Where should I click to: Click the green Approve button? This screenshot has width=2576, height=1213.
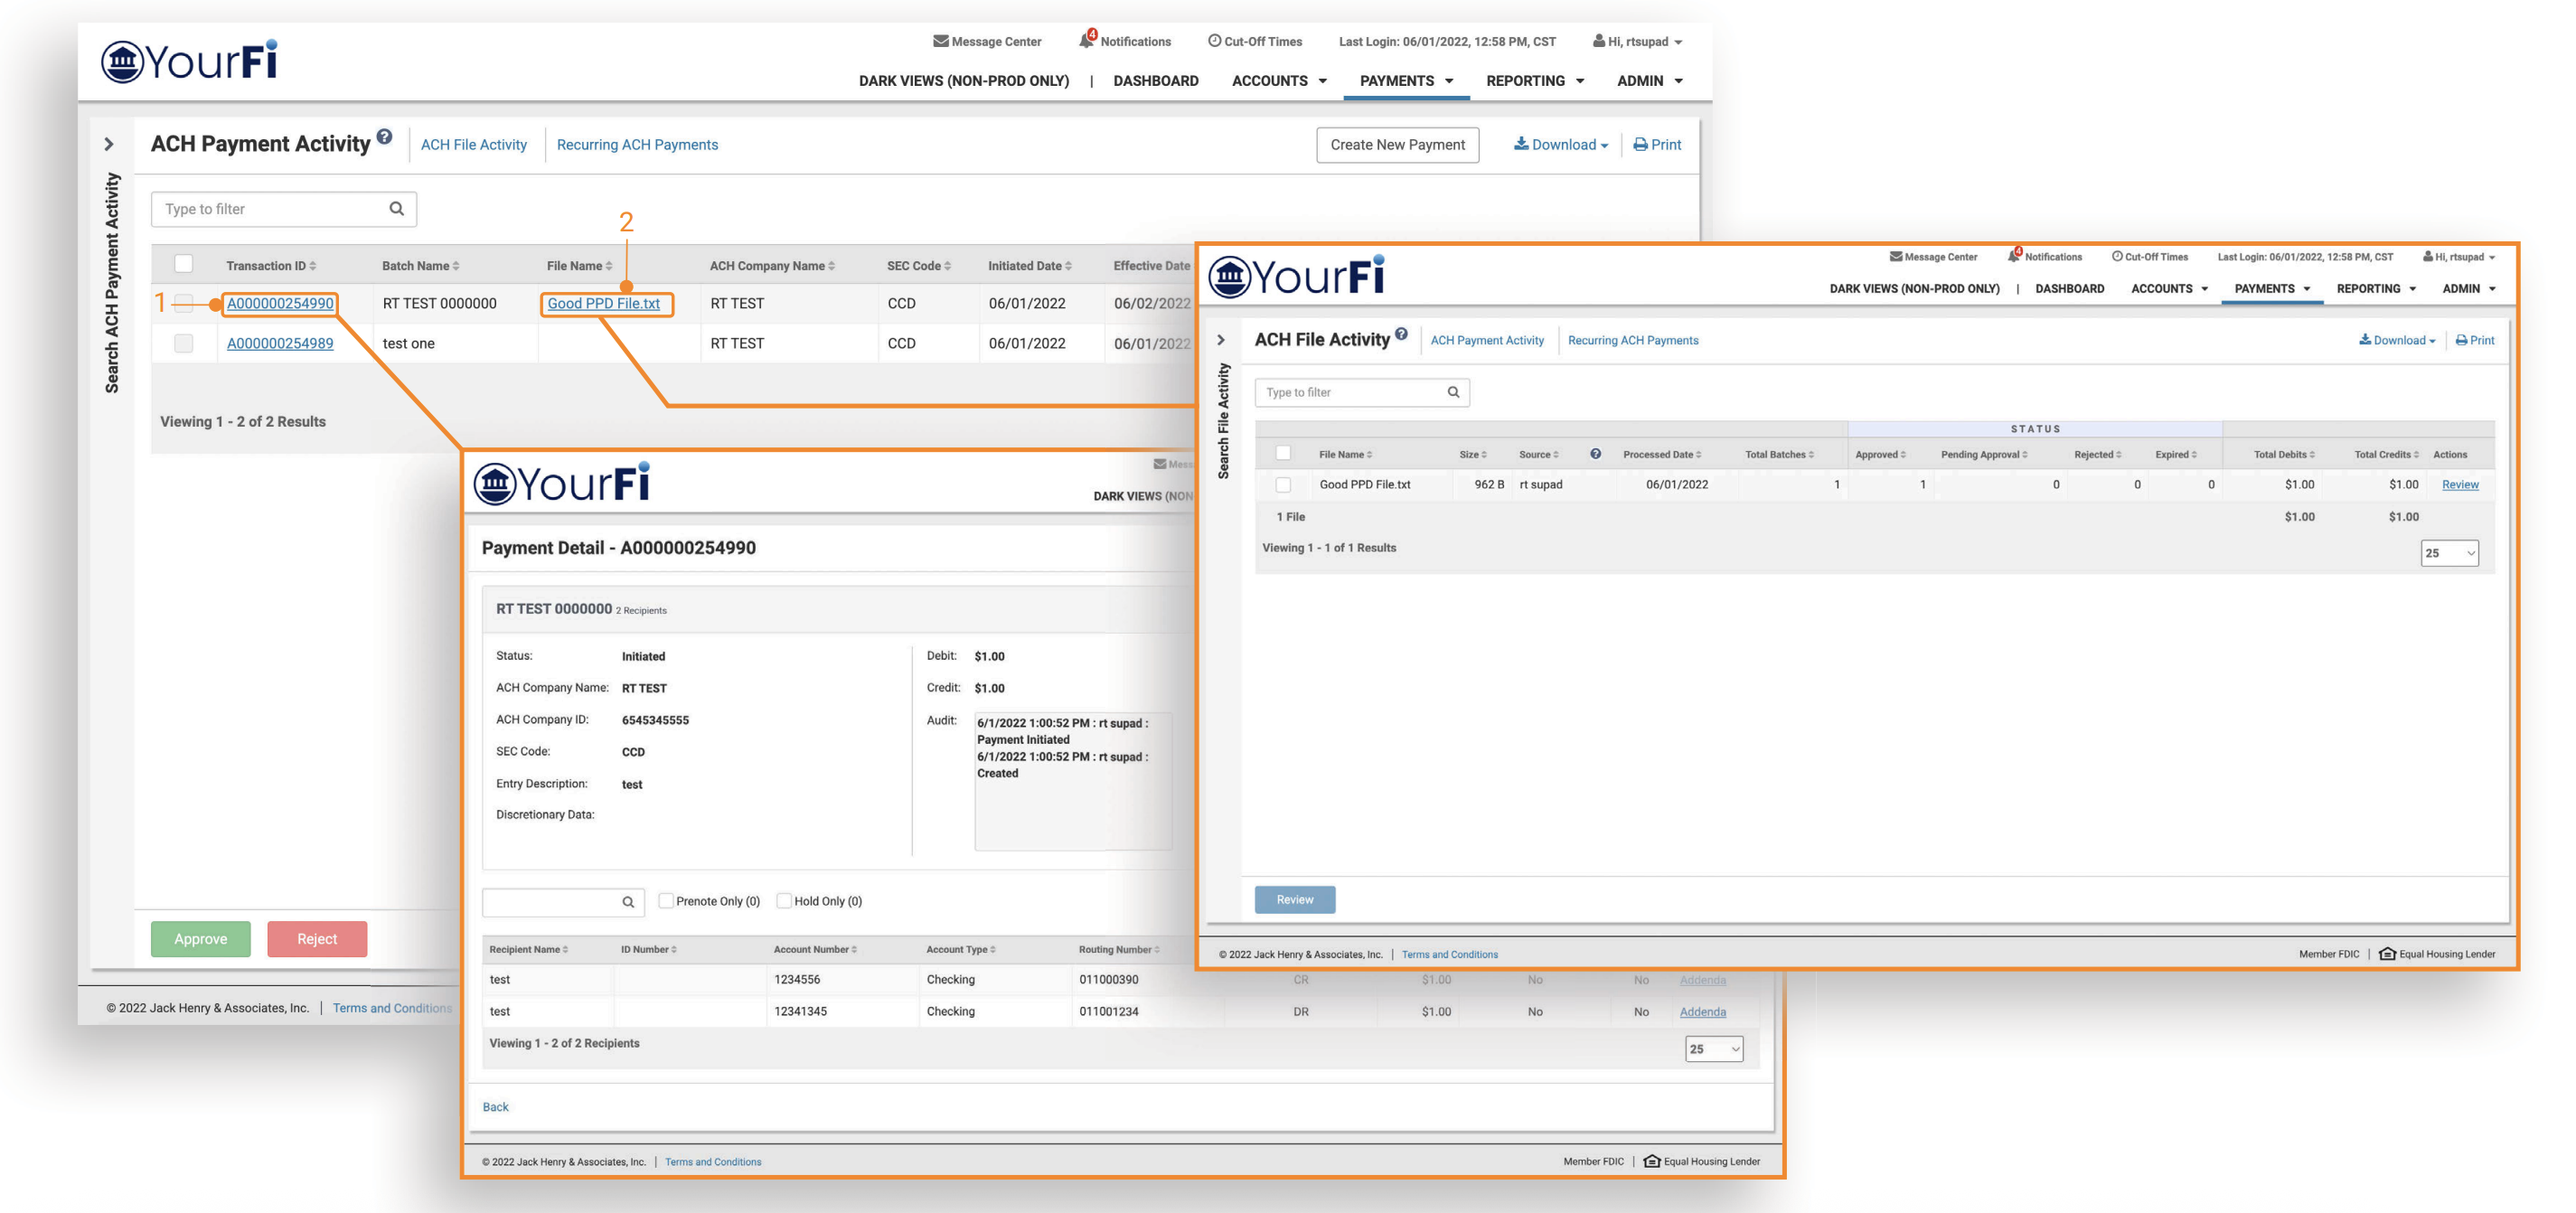(x=201, y=939)
